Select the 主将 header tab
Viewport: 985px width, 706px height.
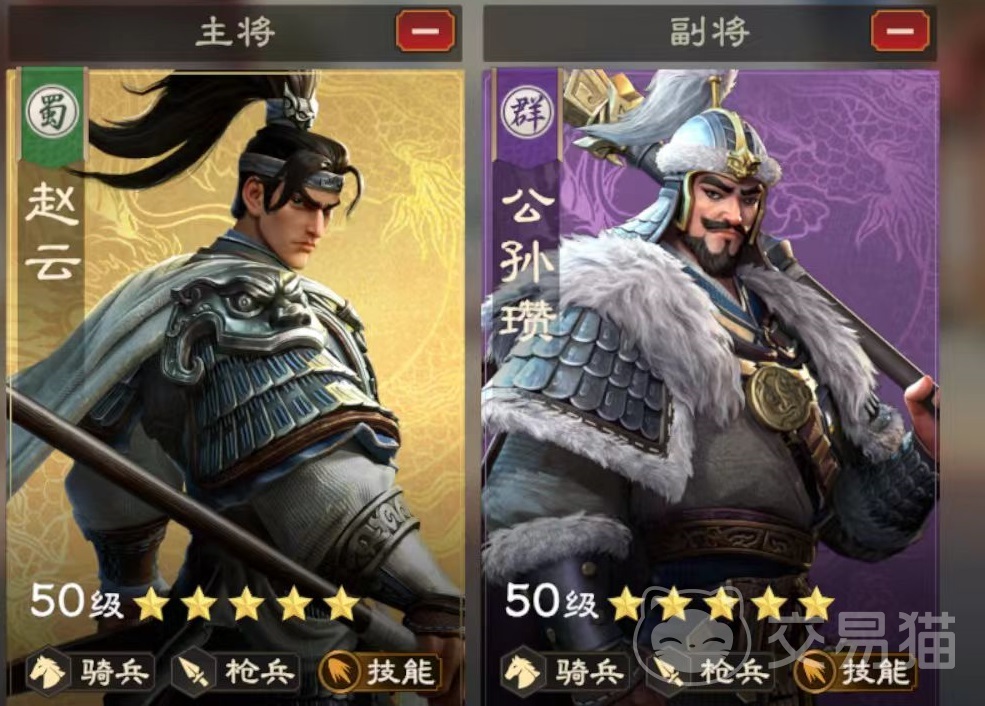coord(235,31)
